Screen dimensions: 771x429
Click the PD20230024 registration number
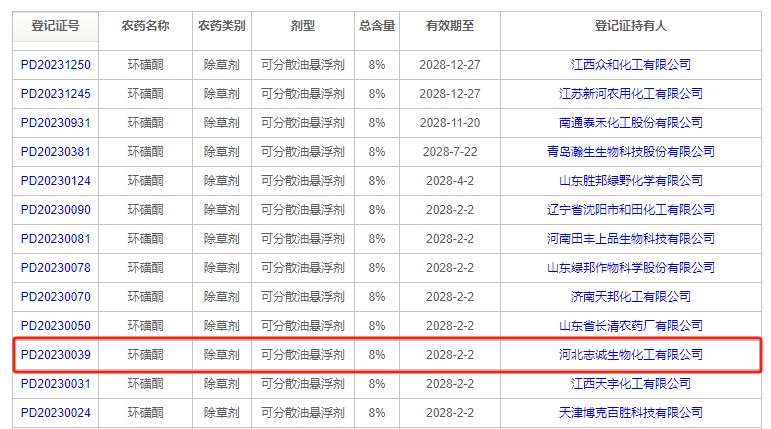coord(55,412)
